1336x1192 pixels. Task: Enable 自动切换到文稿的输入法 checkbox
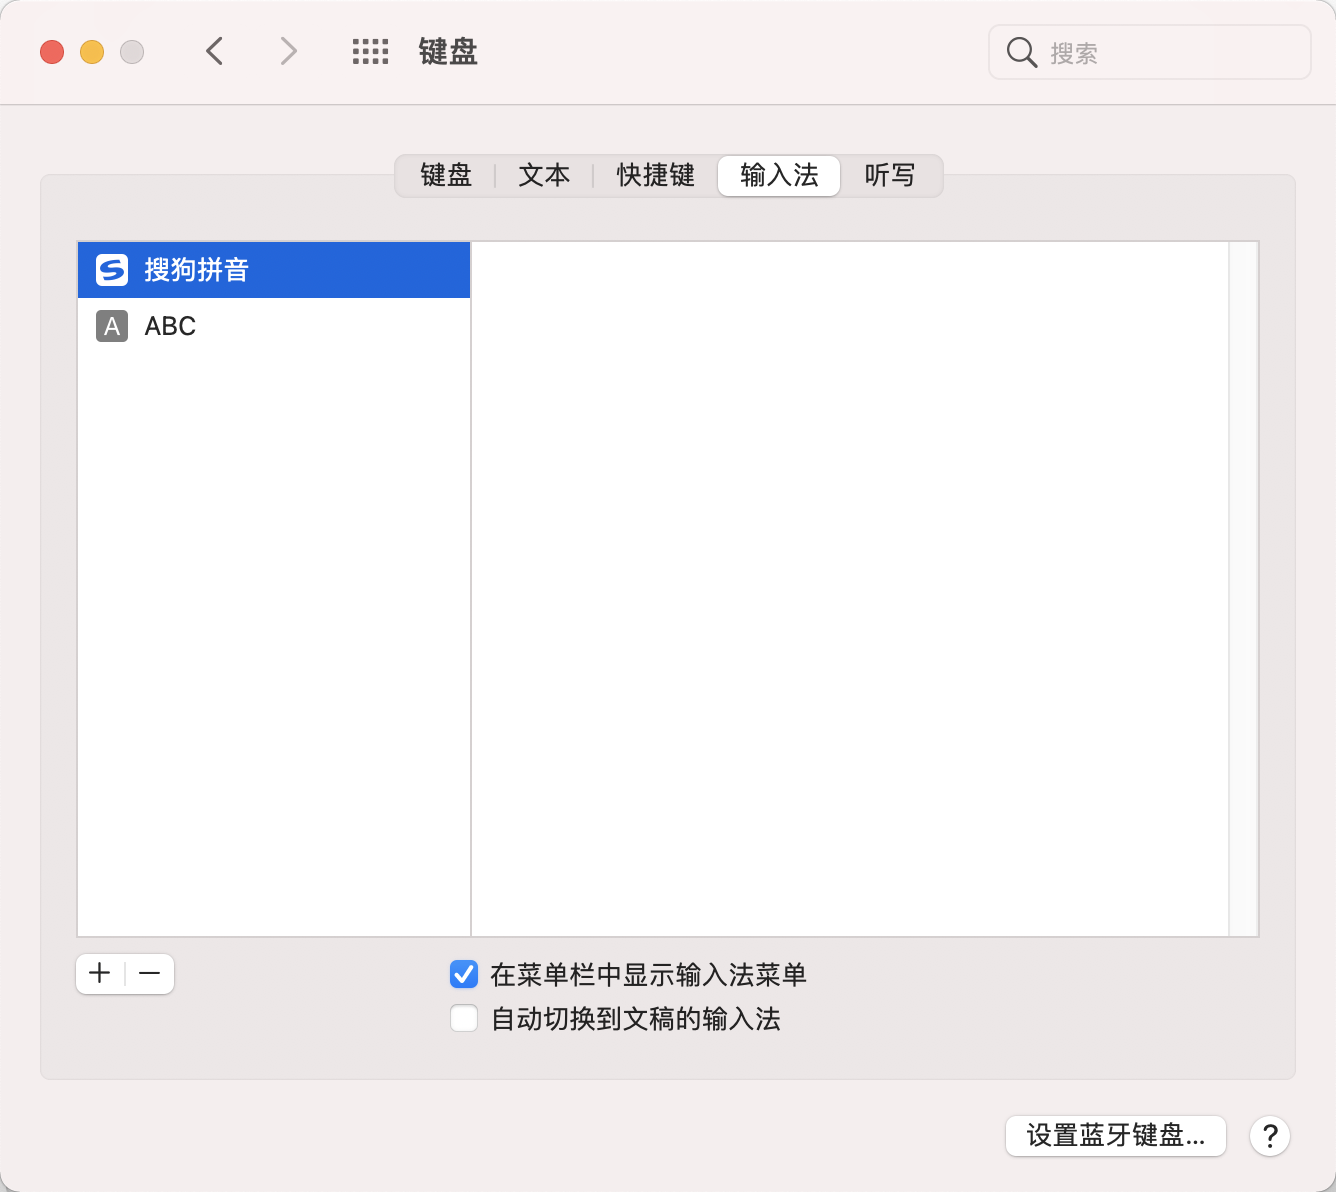pyautogui.click(x=464, y=1018)
